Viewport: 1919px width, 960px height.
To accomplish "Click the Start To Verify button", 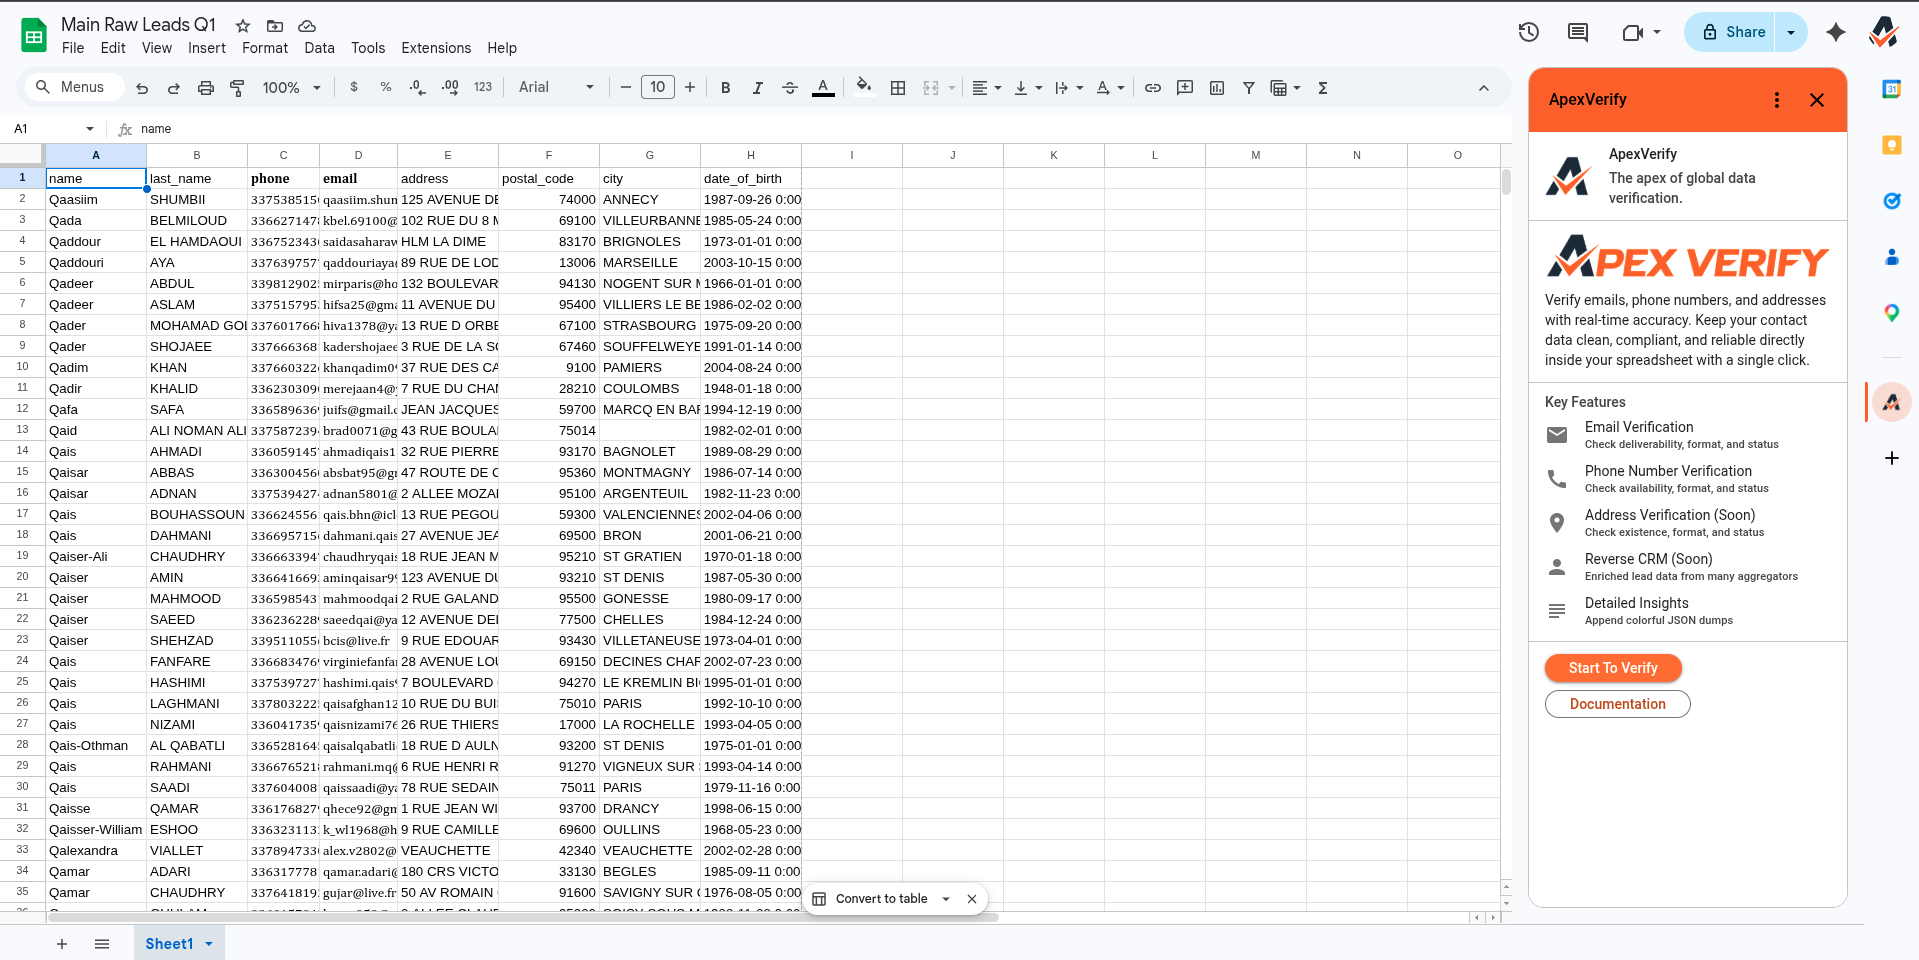I will click(x=1612, y=668).
